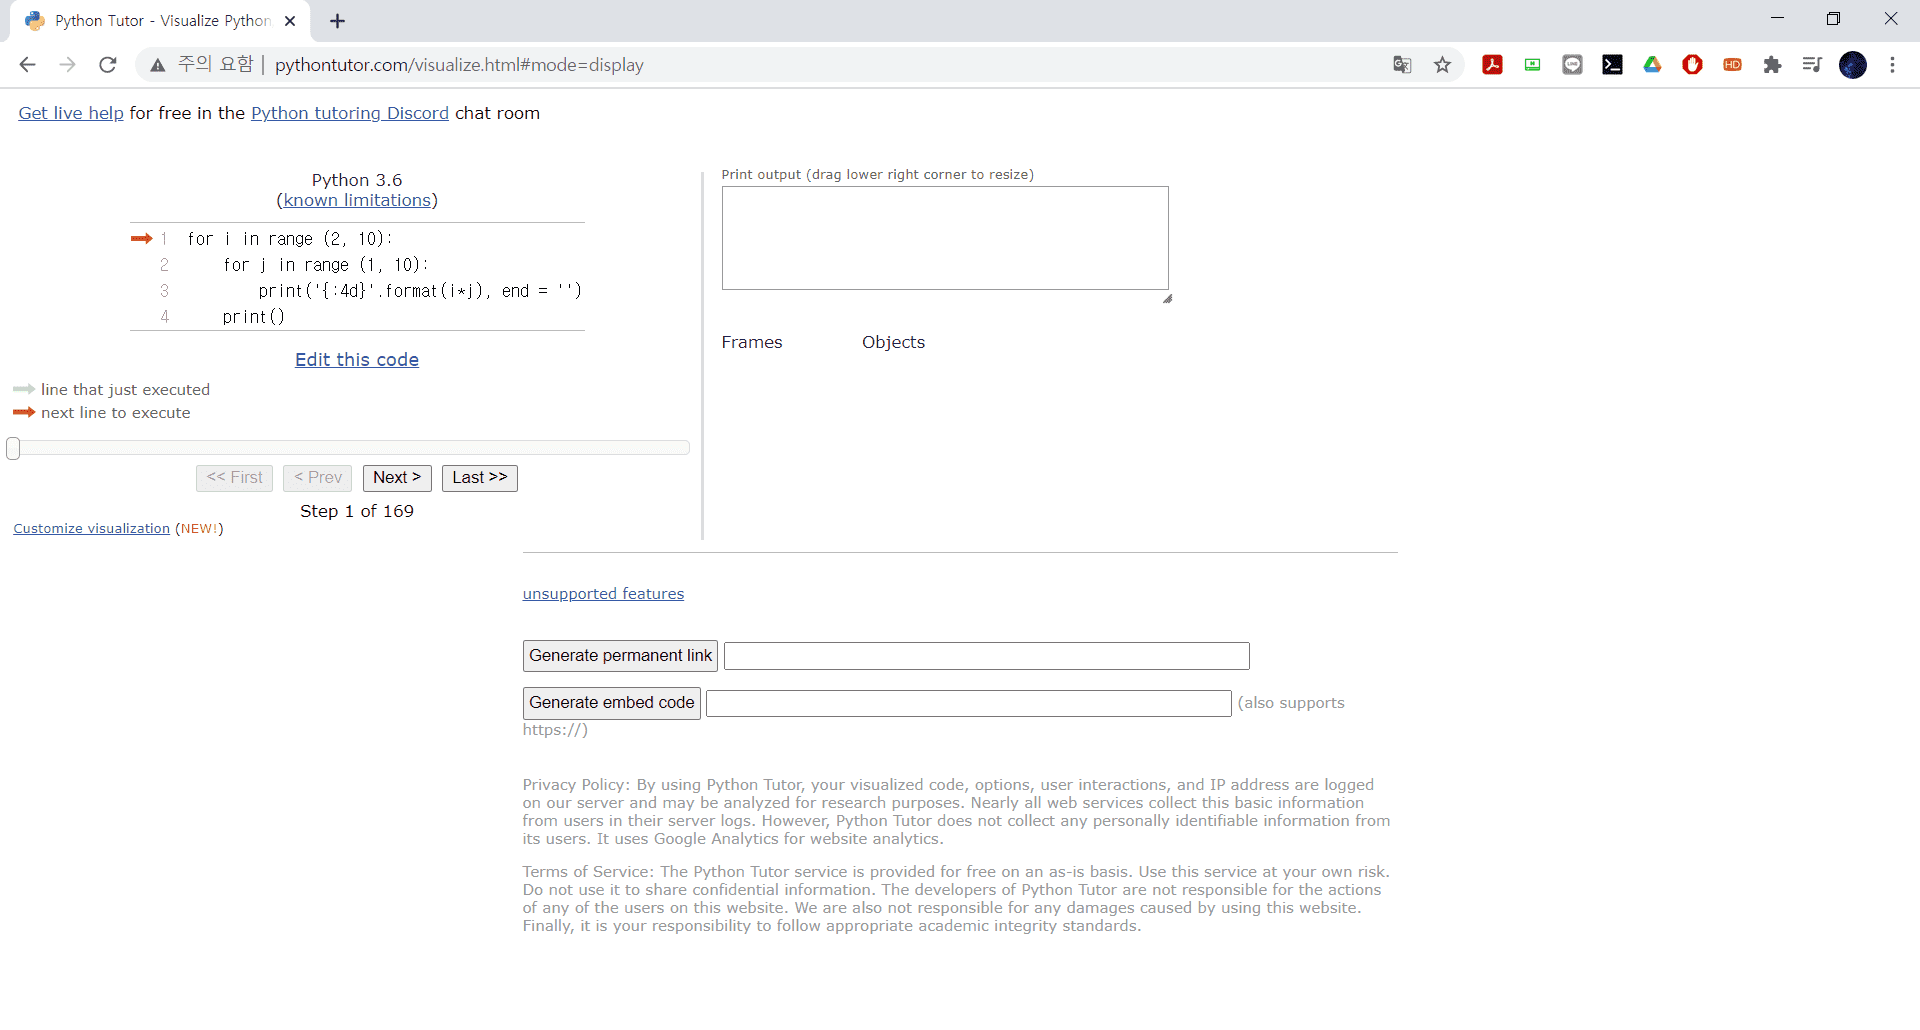Open the Google Drive extension

pyautogui.click(x=1652, y=65)
